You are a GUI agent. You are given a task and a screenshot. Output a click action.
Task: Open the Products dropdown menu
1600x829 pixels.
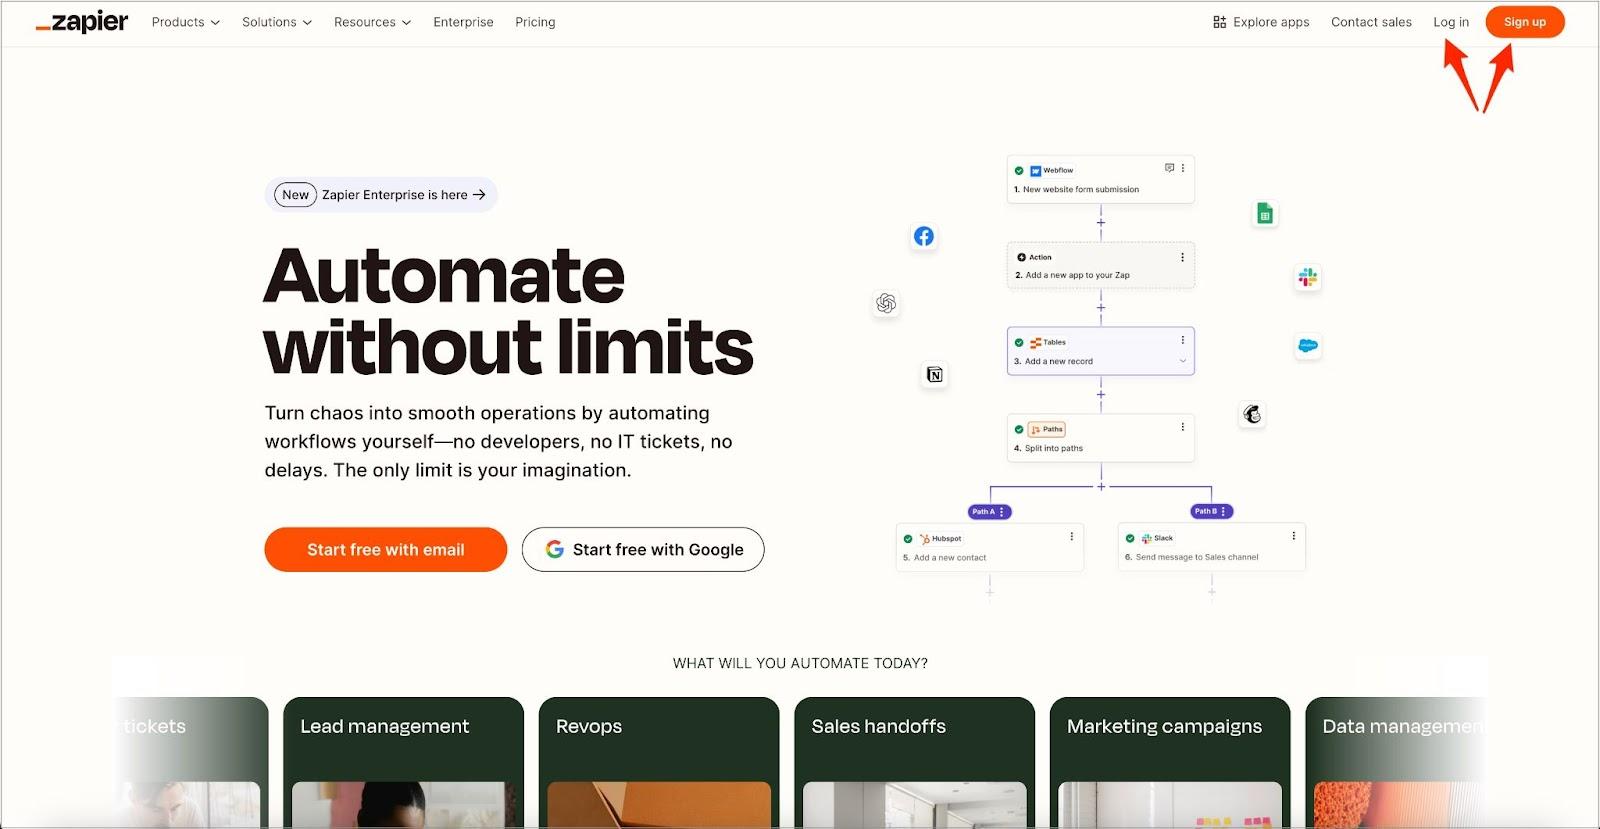(x=186, y=22)
